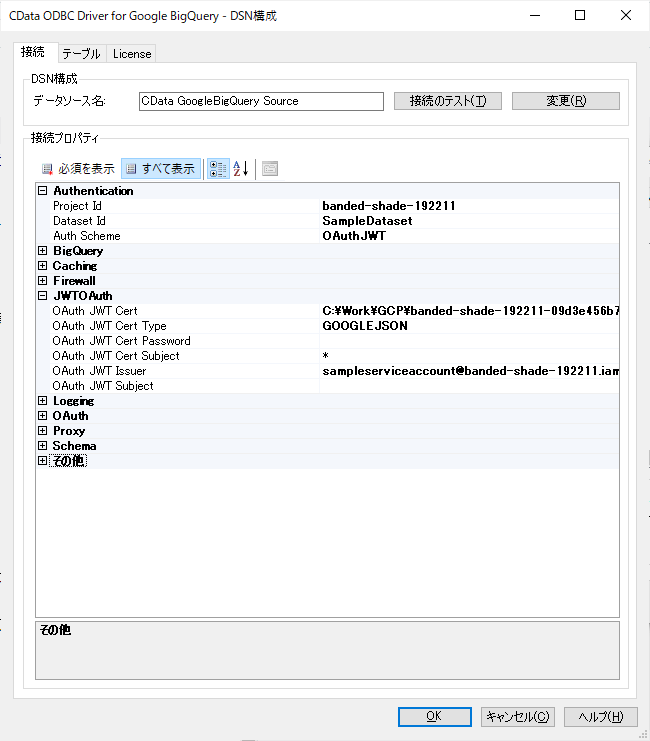This screenshot has height=741, width=650.
Task: Click the 変更(R) button
Action: pos(566,101)
